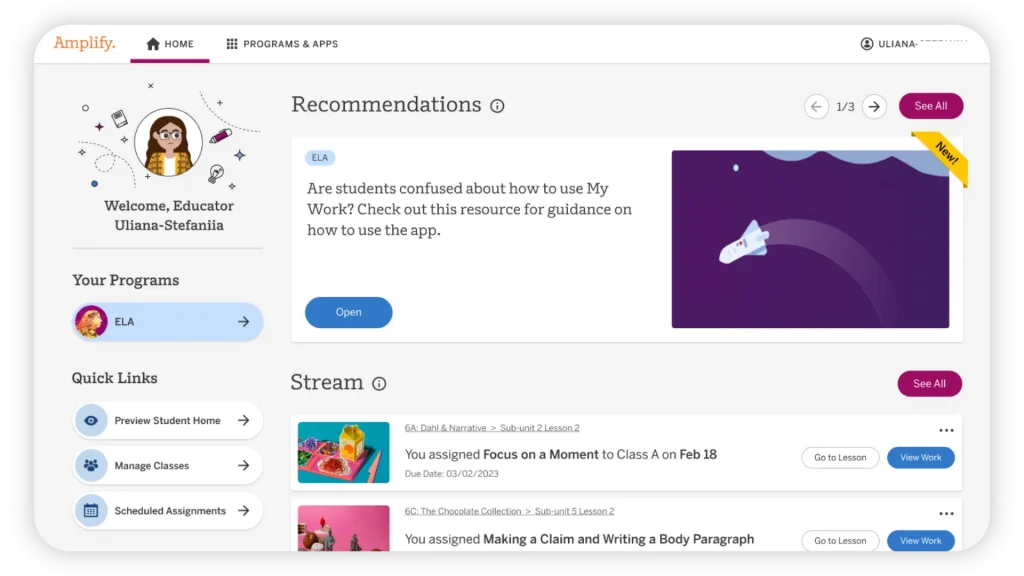Click Manage Classes people icon
The width and height of the screenshot is (1024, 576).
tap(91, 466)
